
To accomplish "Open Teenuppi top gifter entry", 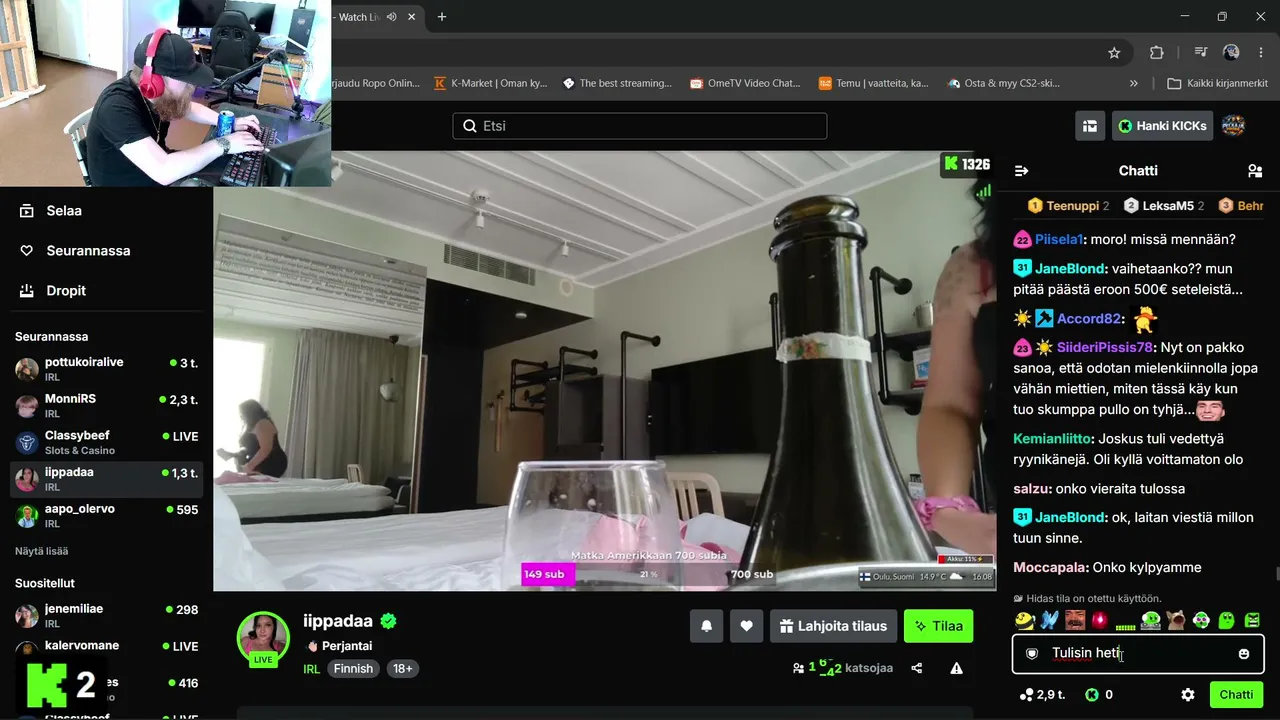I will (1069, 206).
